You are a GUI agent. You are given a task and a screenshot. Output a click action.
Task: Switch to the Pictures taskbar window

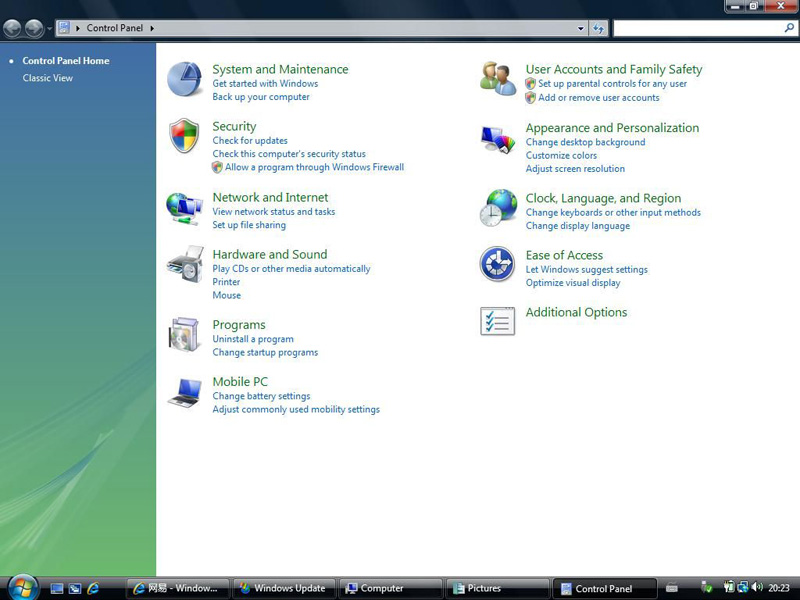pyautogui.click(x=497, y=588)
